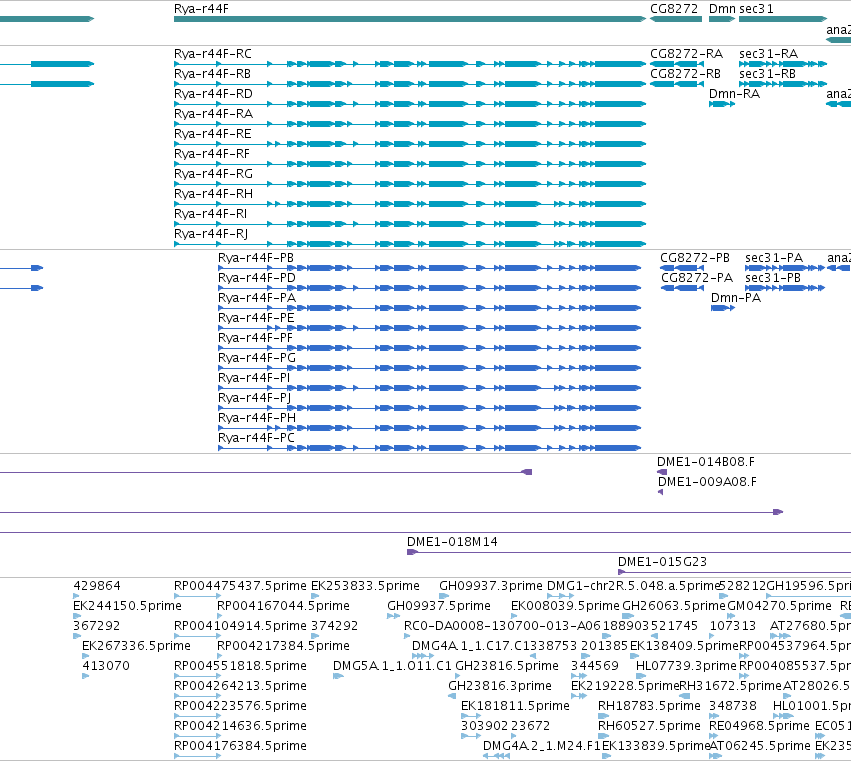Click EST feature 429864

[97, 586]
